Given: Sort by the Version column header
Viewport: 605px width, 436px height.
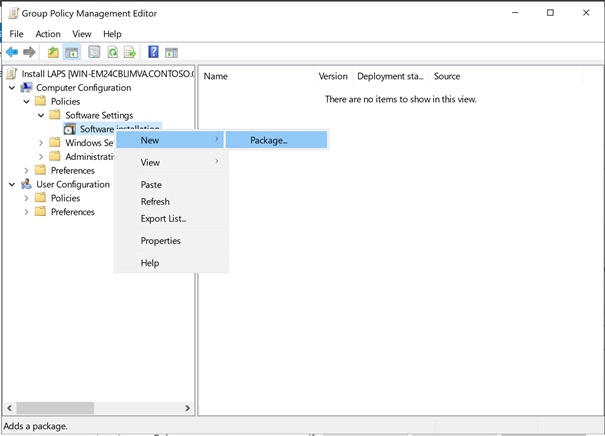Looking at the screenshot, I should pyautogui.click(x=333, y=76).
